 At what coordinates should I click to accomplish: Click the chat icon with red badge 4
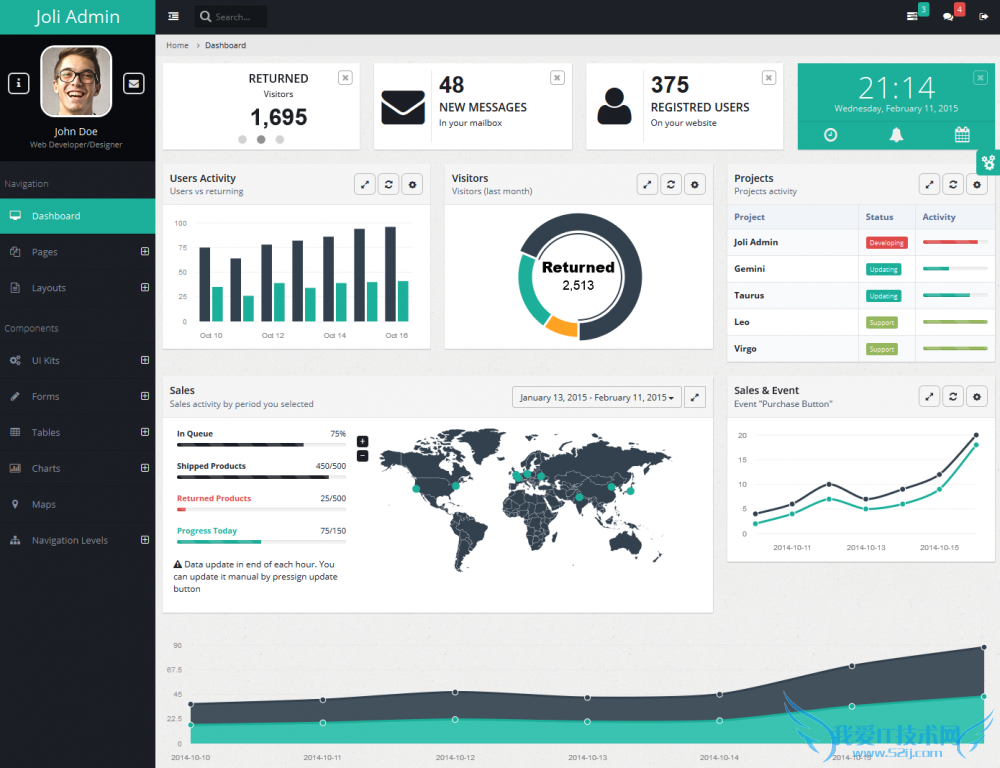click(949, 16)
